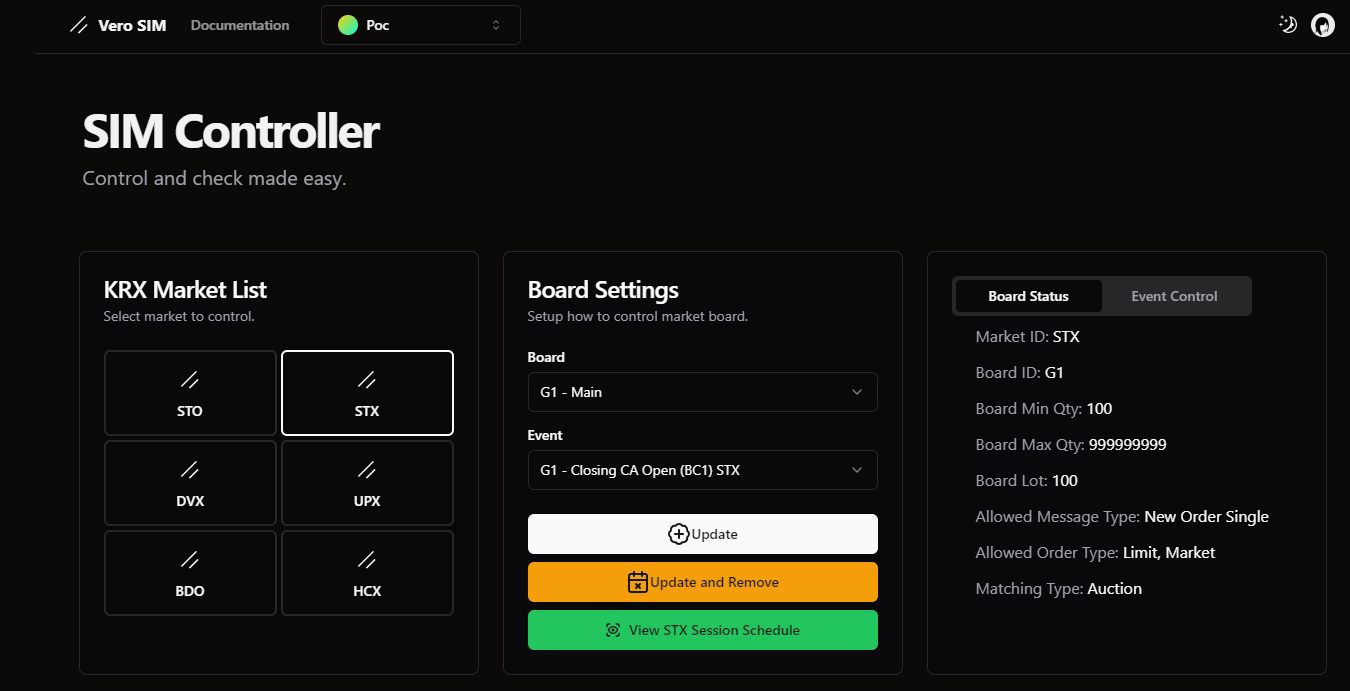
Task: Click the Event dropdown chevron arrow
Action: point(857,470)
